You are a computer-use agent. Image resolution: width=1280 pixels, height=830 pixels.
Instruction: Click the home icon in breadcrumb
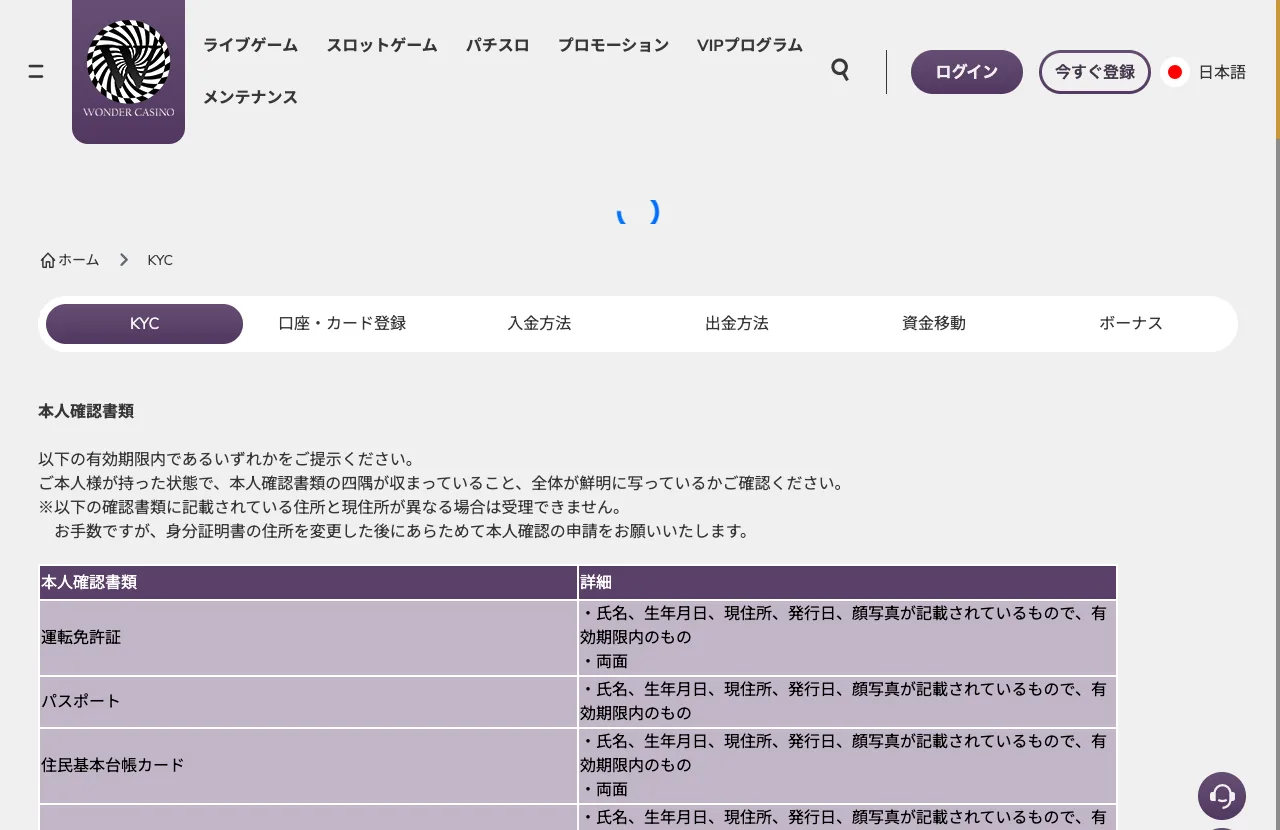[47, 260]
